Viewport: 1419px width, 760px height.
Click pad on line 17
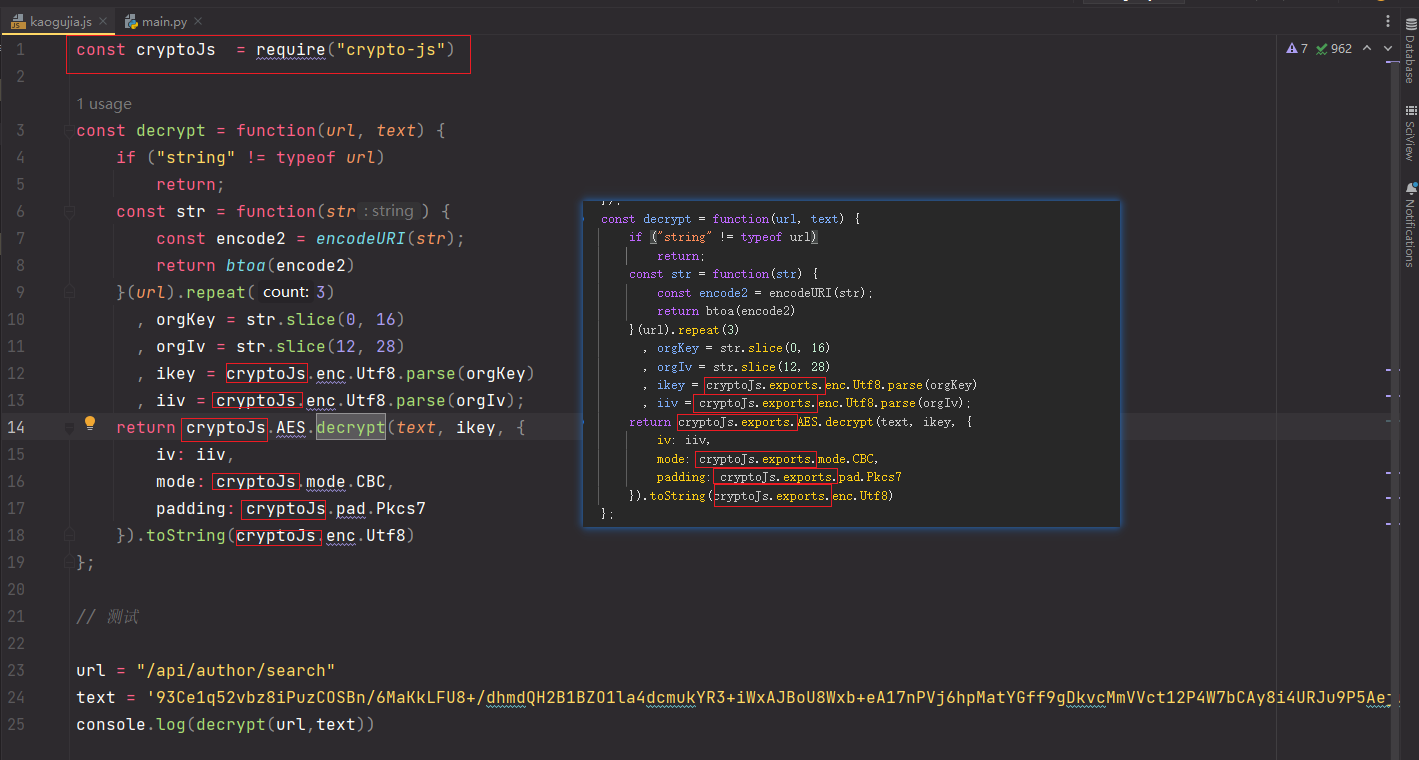(x=351, y=508)
